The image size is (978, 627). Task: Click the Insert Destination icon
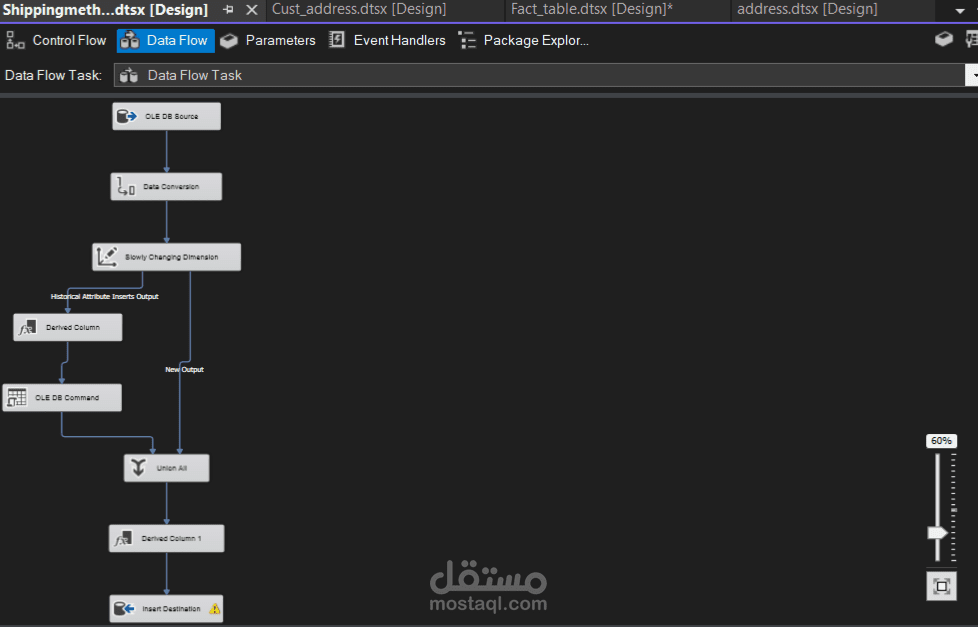coord(124,608)
